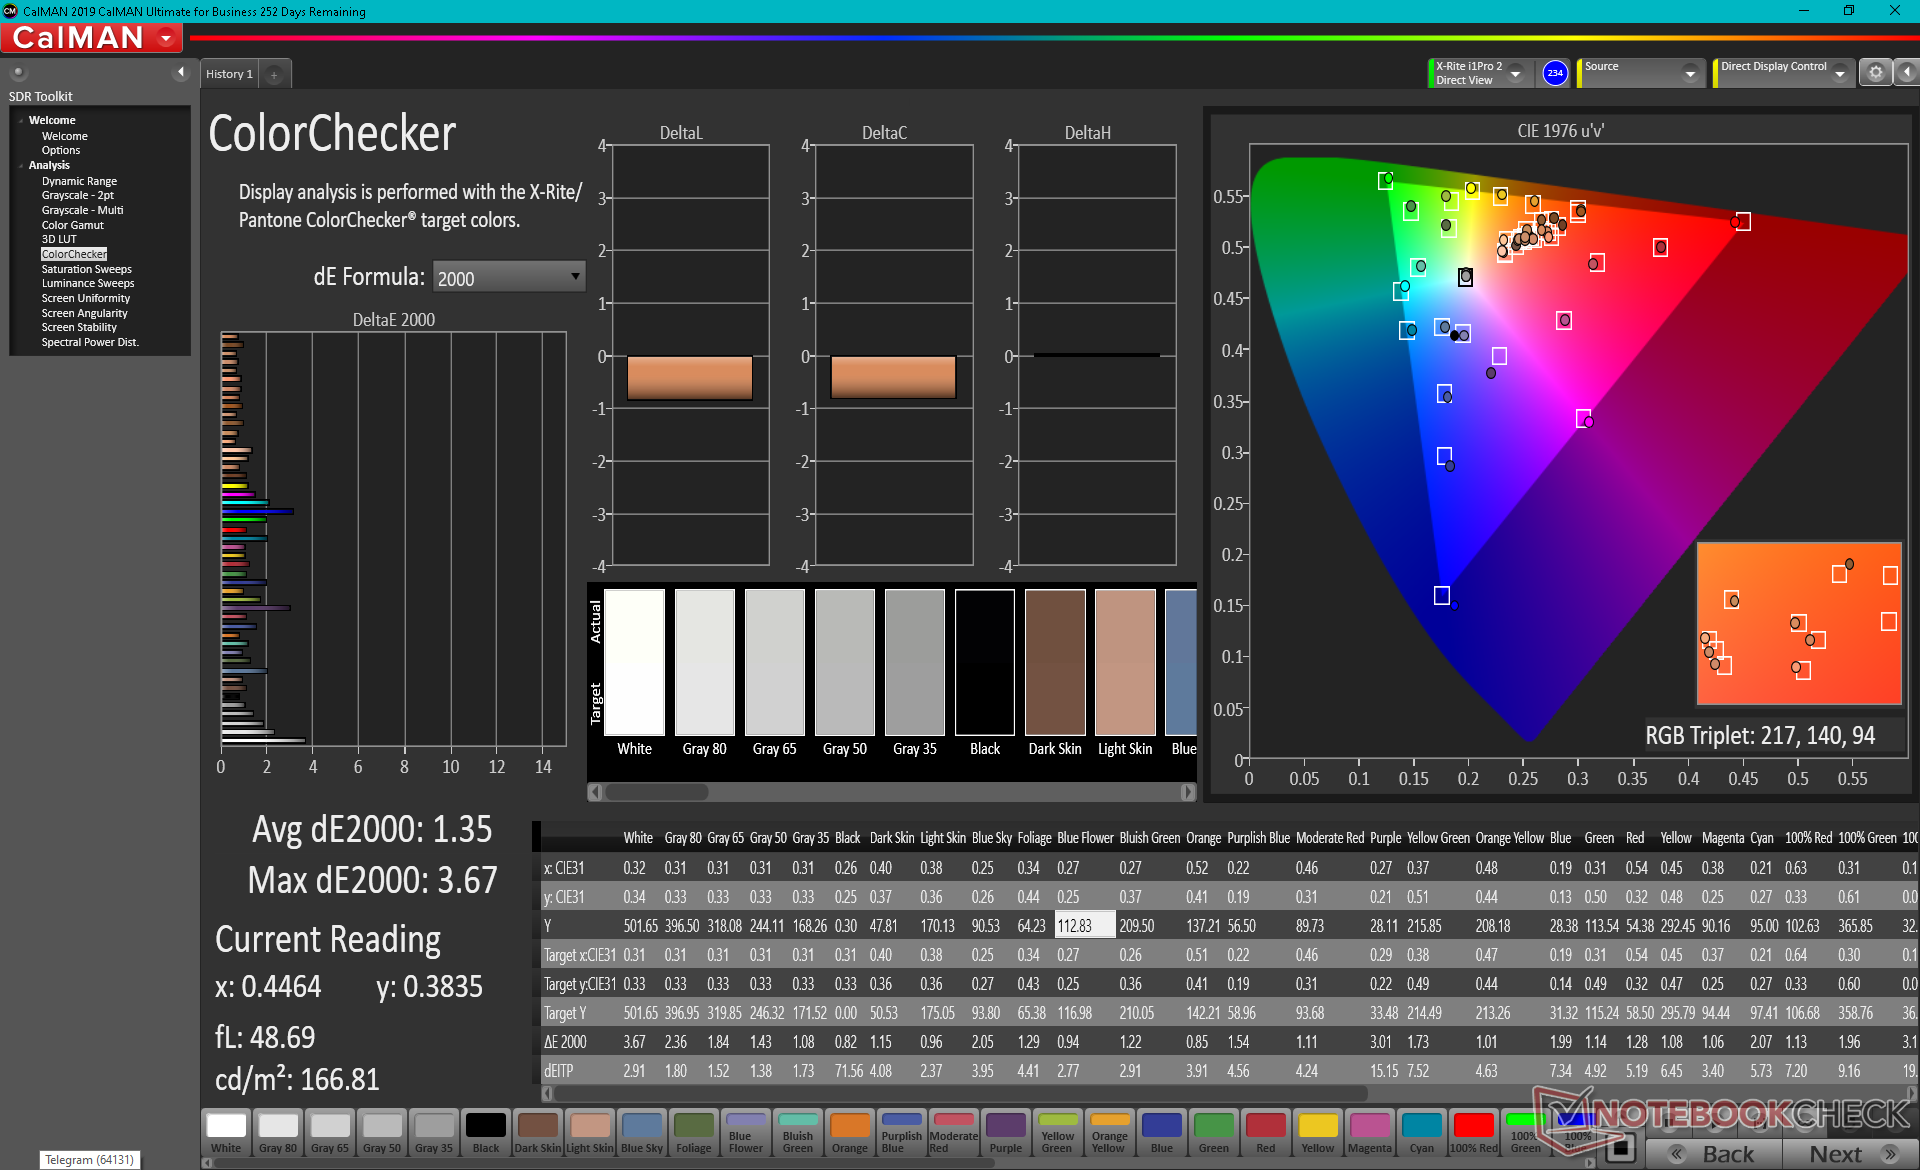Select Grayscale - Multi in the sidebar
This screenshot has height=1170, width=1920.
point(82,210)
